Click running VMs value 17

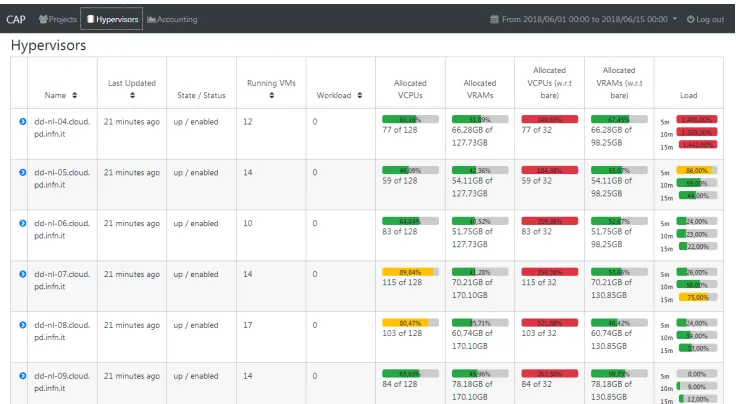pyautogui.click(x=248, y=325)
